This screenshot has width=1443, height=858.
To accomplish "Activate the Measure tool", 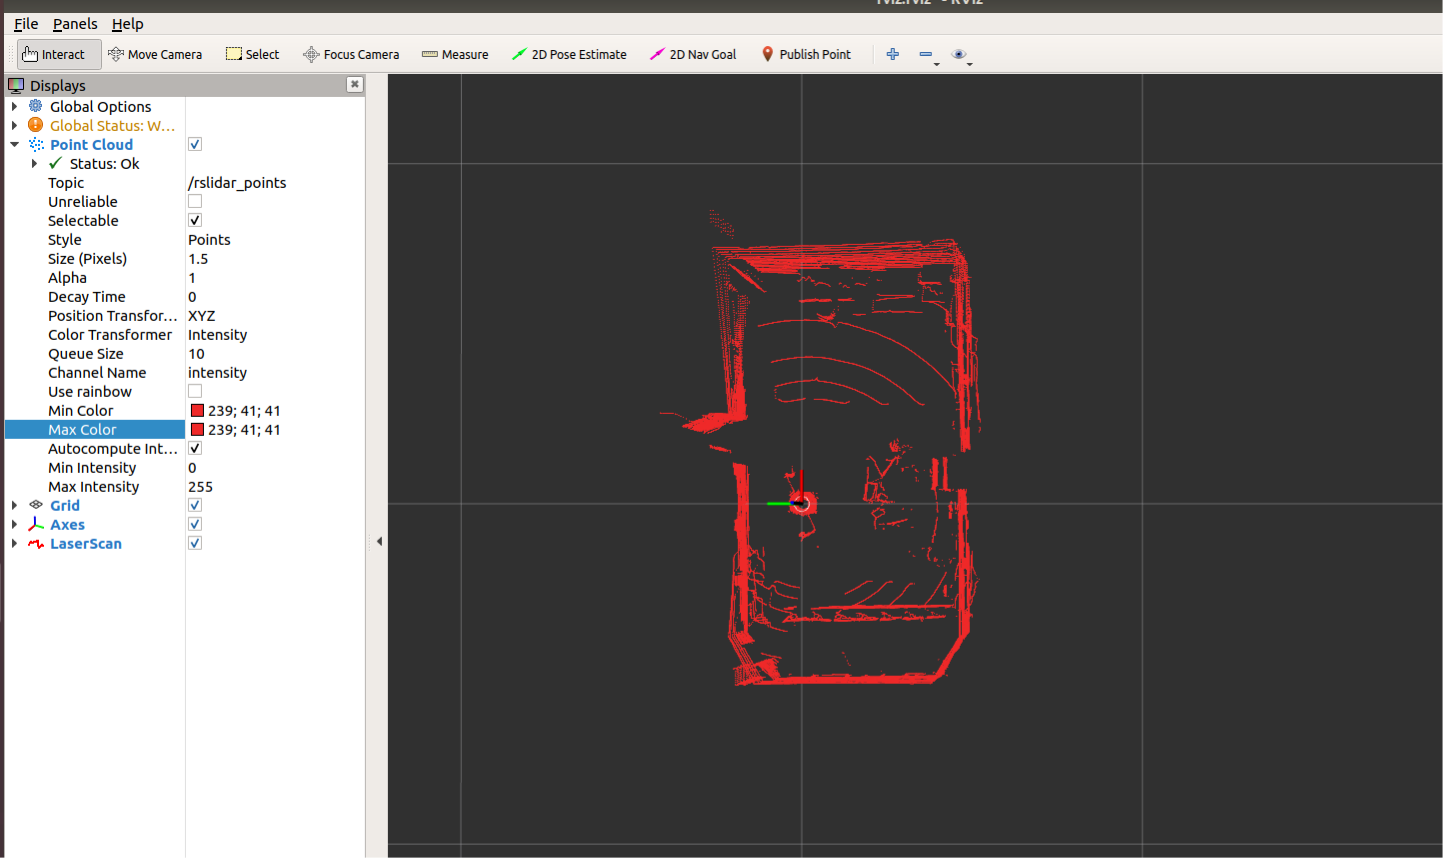I will tap(454, 54).
